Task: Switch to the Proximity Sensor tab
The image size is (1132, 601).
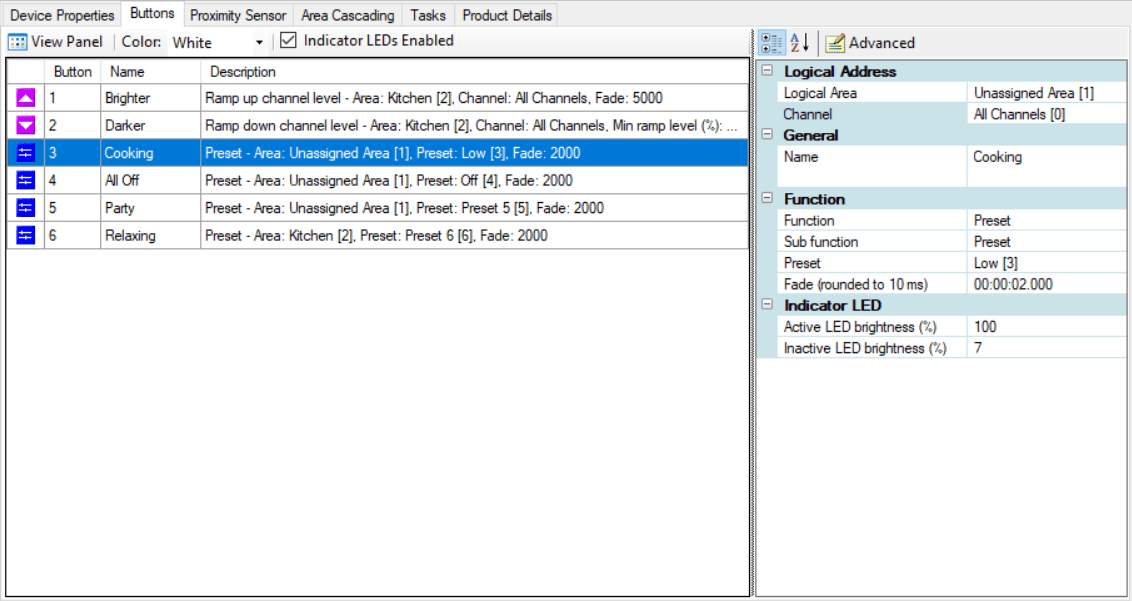Action: pos(237,14)
